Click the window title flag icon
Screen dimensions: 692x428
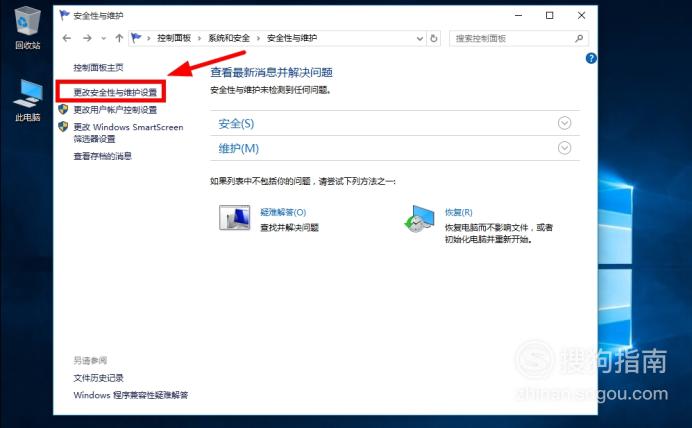click(x=64, y=15)
